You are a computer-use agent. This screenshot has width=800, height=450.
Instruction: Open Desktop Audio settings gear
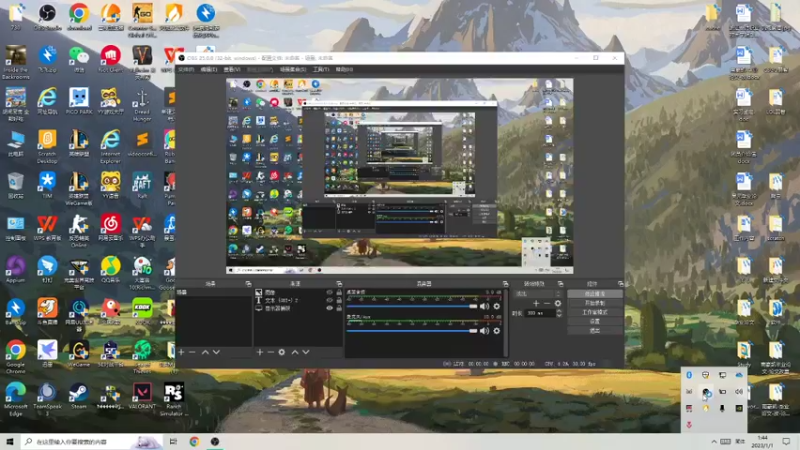496,306
